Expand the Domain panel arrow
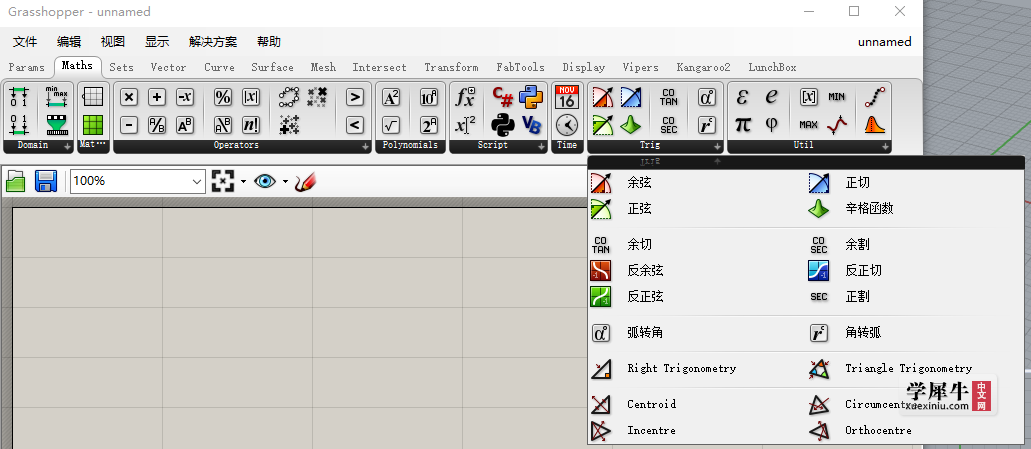This screenshot has height=449, width=1031. coord(67,147)
